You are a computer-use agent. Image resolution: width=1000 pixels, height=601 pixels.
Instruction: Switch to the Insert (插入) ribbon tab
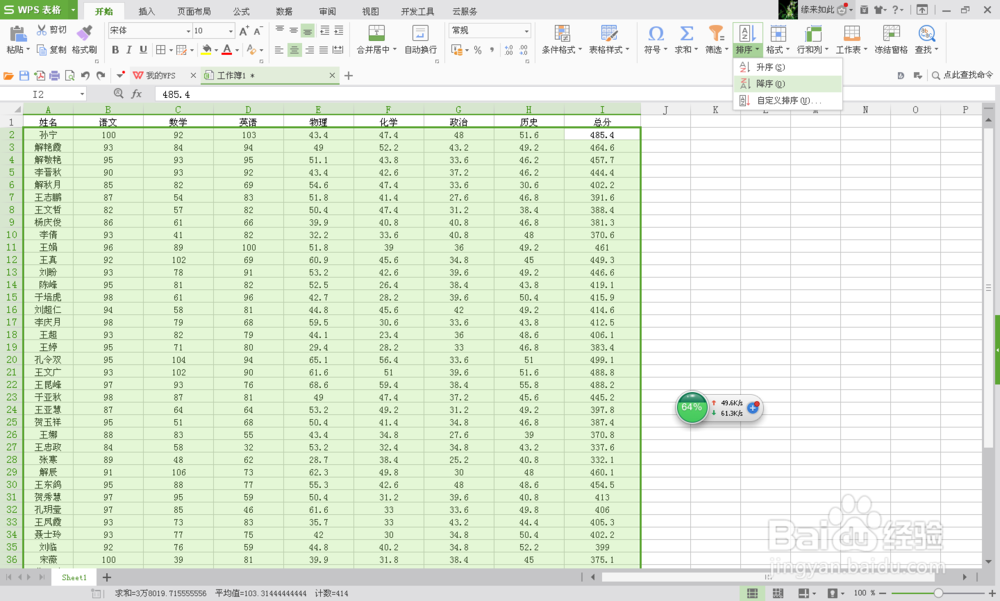(x=147, y=11)
